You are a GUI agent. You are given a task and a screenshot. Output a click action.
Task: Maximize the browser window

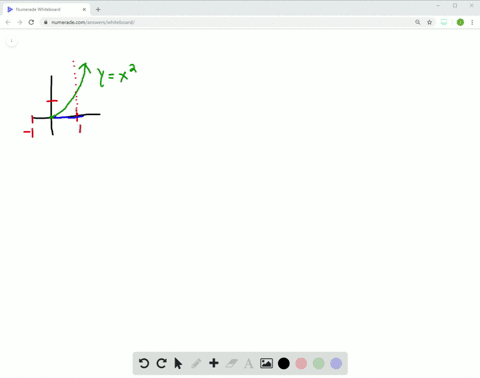[455, 6]
